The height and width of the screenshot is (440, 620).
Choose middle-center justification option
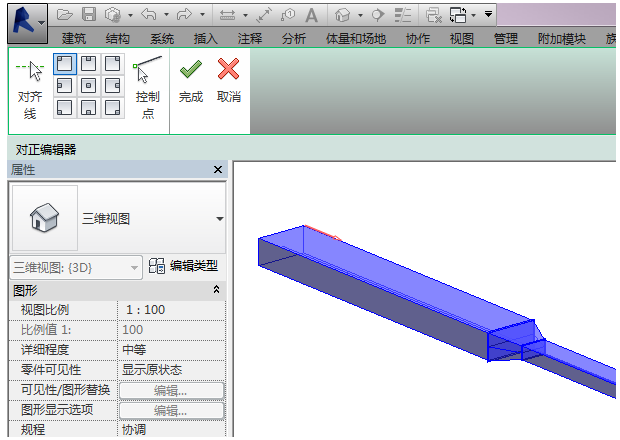88,85
